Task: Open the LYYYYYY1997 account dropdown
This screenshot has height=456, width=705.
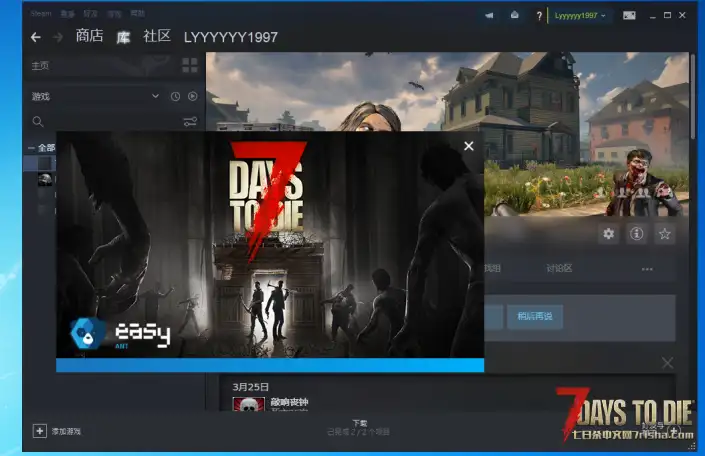Action: pyautogui.click(x=581, y=16)
